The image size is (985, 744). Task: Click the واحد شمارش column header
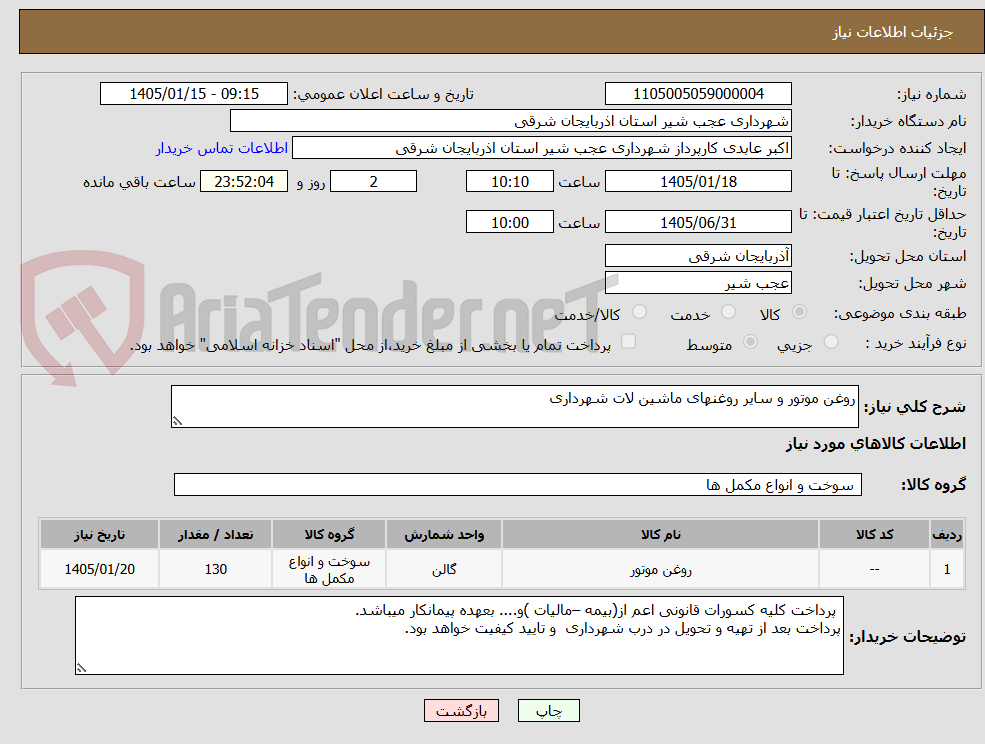click(444, 534)
